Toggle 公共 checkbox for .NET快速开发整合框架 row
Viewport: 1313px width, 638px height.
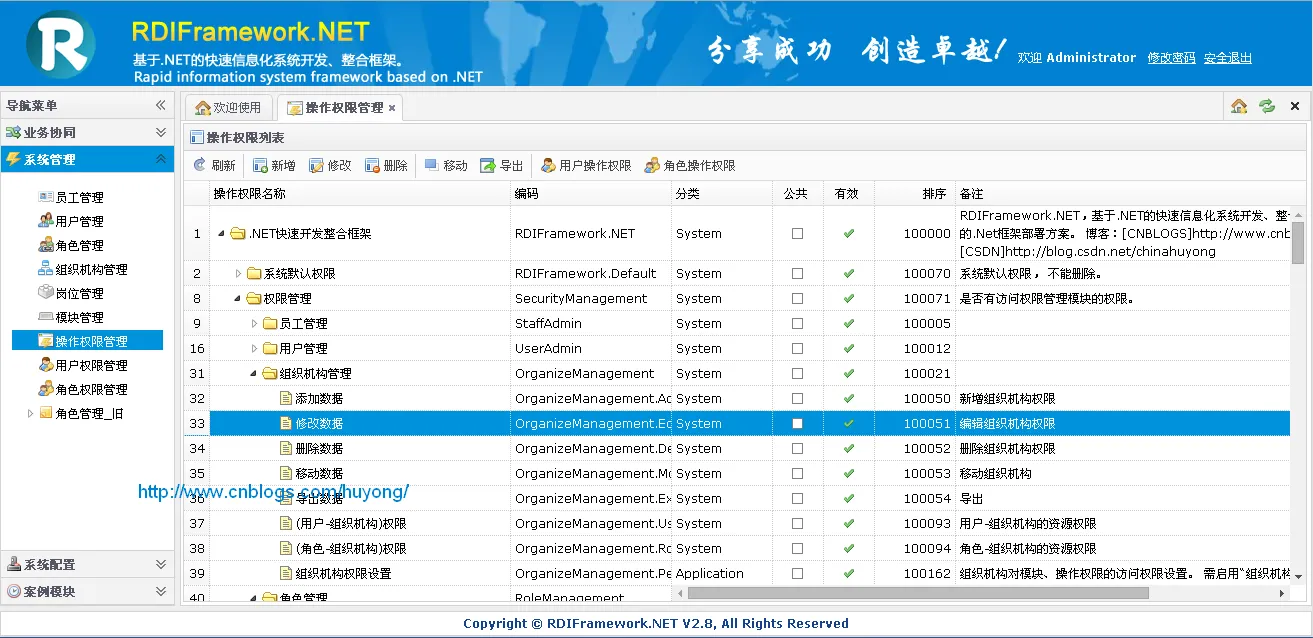[797, 233]
